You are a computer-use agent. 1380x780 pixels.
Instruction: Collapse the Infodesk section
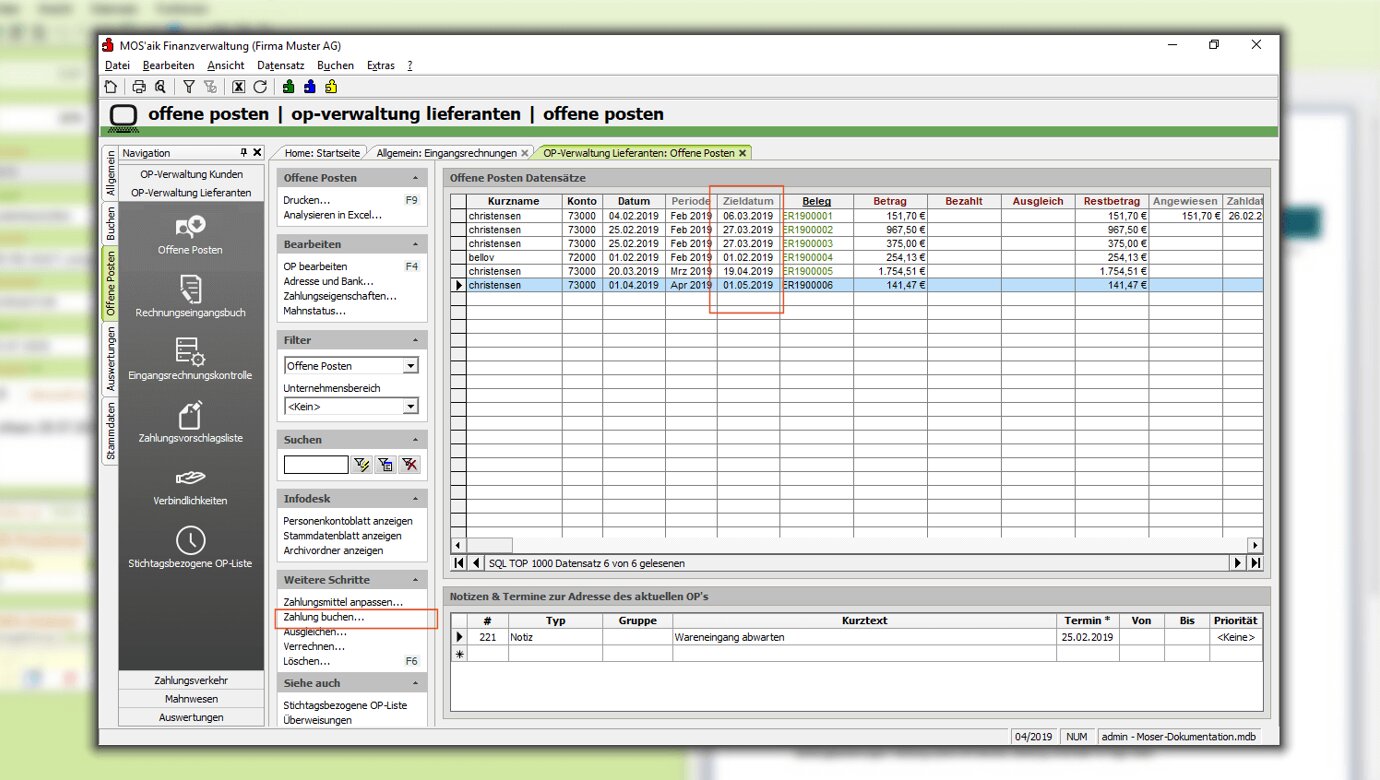click(x=415, y=499)
